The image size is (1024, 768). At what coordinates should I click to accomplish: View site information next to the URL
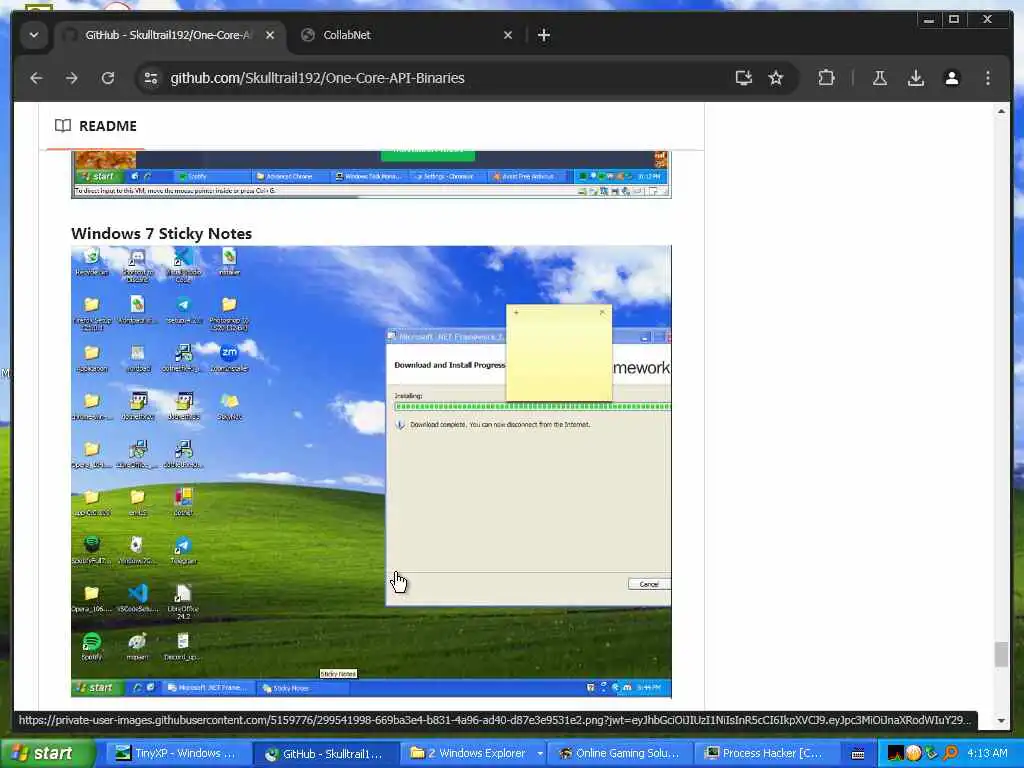(151, 78)
